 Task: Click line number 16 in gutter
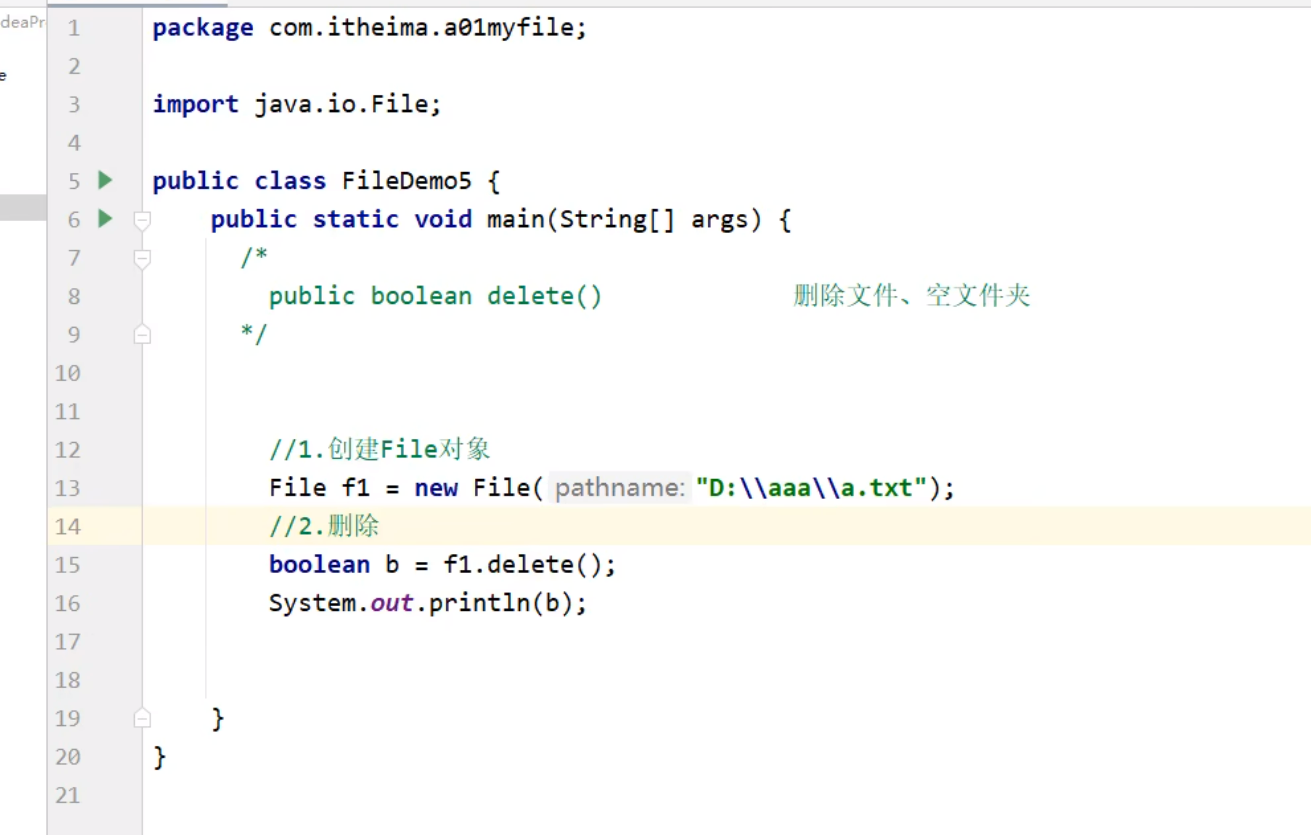tap(68, 603)
